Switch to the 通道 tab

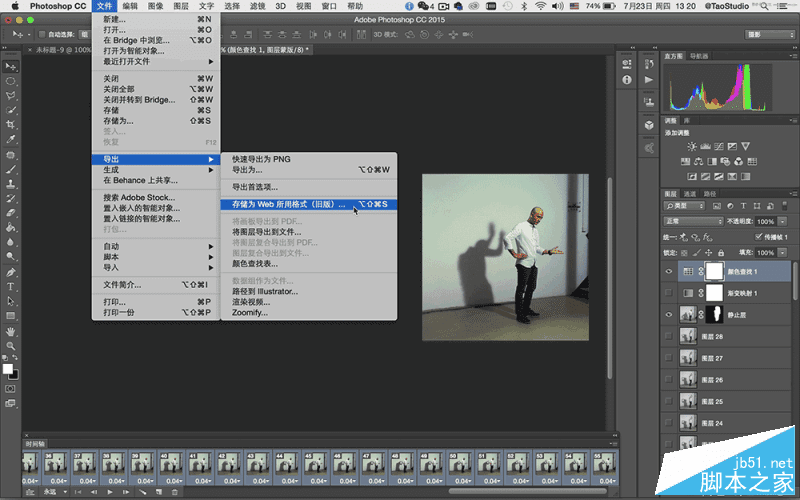pyautogui.click(x=690, y=193)
